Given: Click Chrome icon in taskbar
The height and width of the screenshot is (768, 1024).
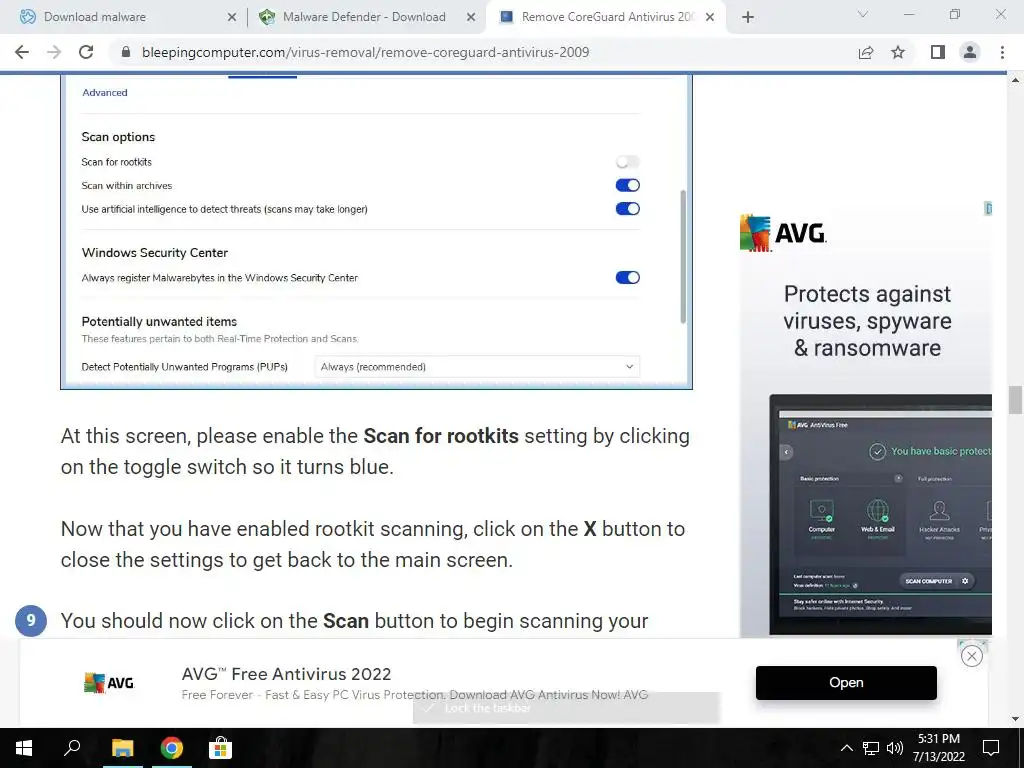Looking at the screenshot, I should pos(172,748).
